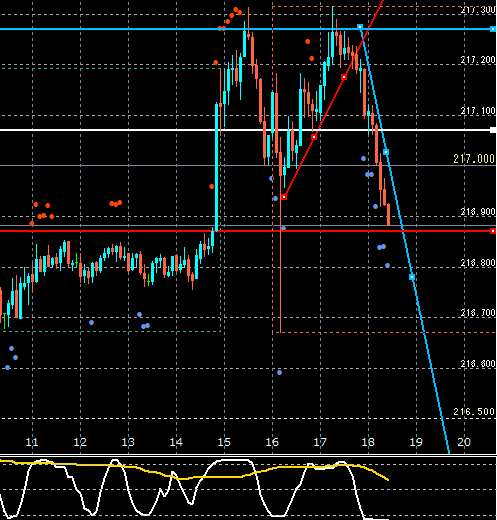Image resolution: width=497 pixels, height=520 pixels.
Task: Click the date label 20 on time axis
Action: click(464, 442)
